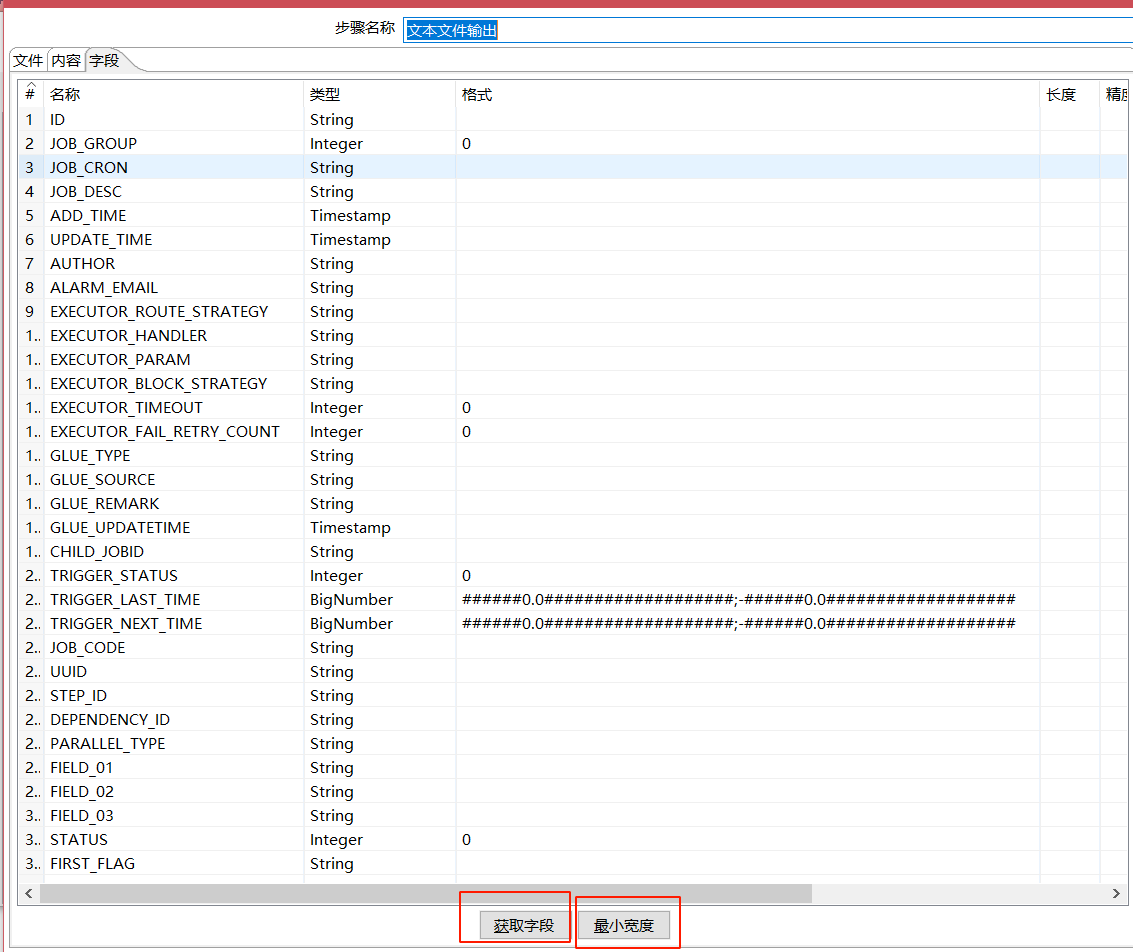Click the 类型 column header
This screenshot has width=1133, height=952.
click(378, 95)
